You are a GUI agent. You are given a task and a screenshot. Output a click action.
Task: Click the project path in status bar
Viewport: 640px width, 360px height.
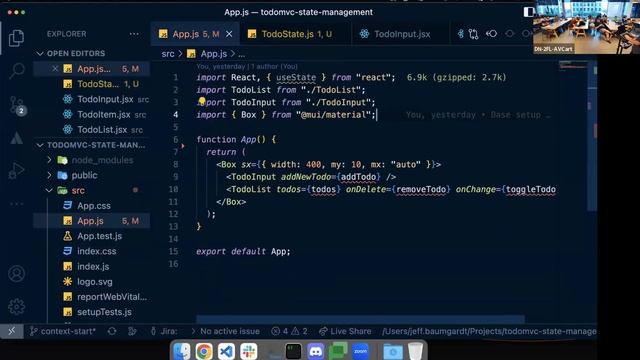coord(489,331)
